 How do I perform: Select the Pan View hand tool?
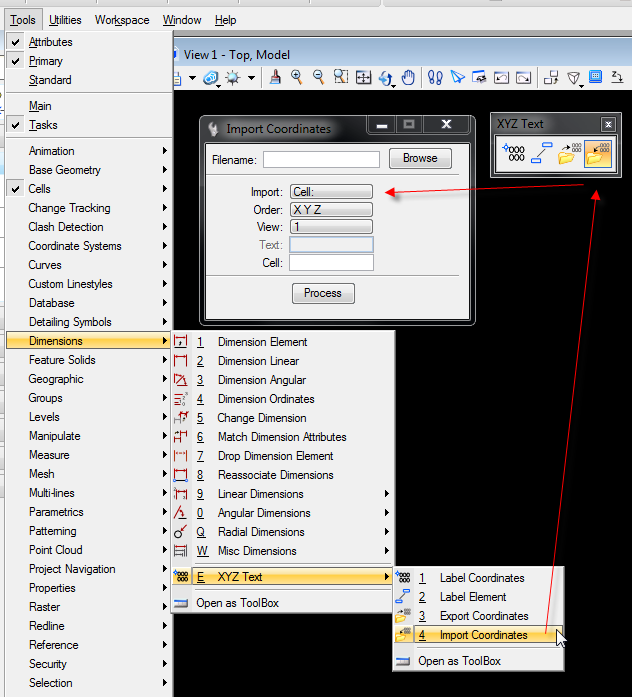click(408, 77)
